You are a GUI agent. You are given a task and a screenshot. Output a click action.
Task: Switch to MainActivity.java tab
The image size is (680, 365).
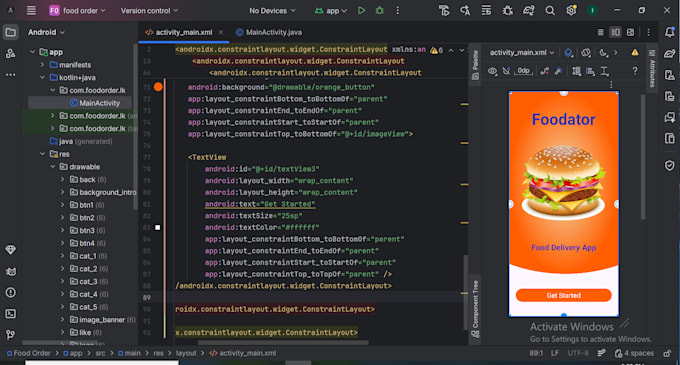tap(269, 32)
